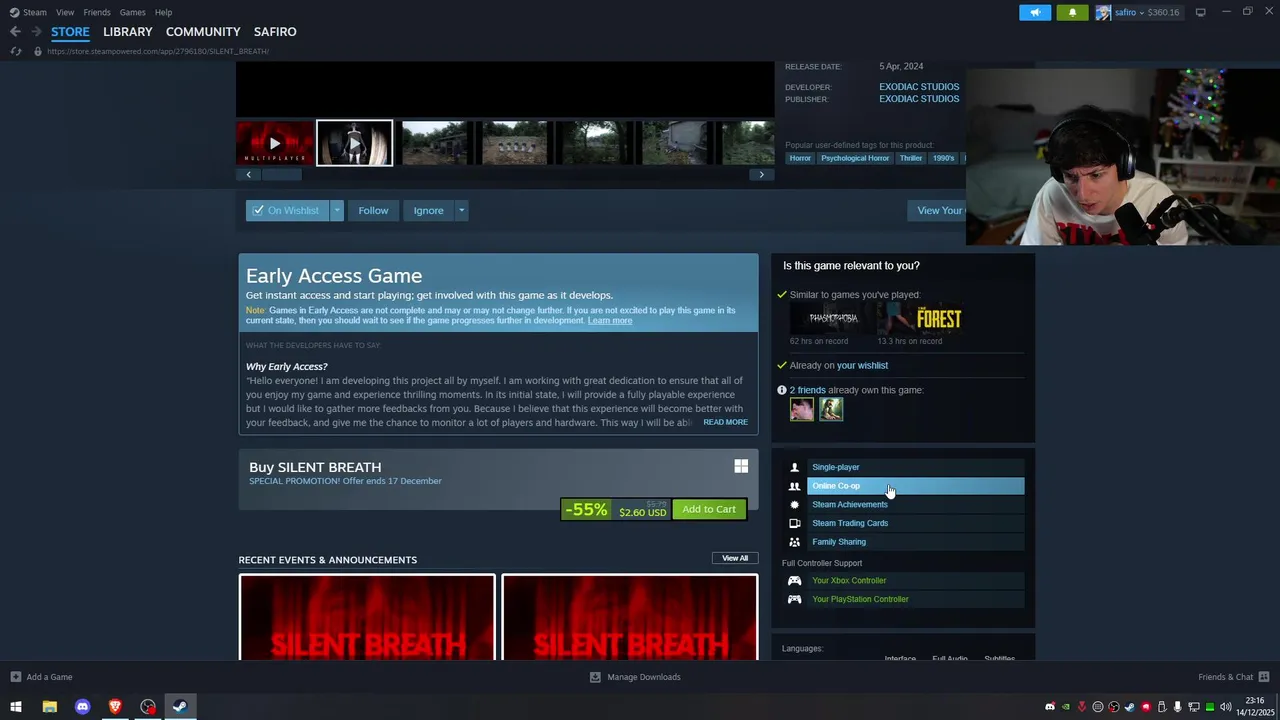Image resolution: width=1280 pixels, height=720 pixels.
Task: Click the Windows platform icon in purchase box
Action: 741,466
